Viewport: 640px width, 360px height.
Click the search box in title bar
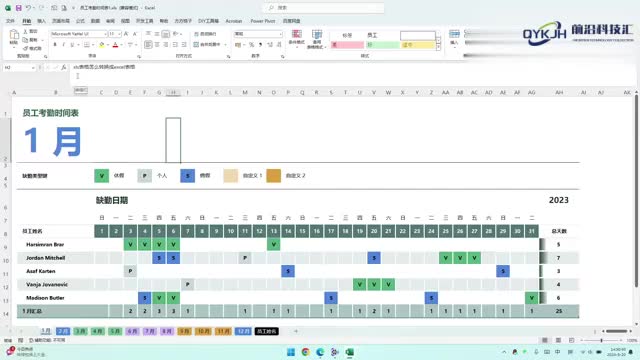(x=323, y=8)
